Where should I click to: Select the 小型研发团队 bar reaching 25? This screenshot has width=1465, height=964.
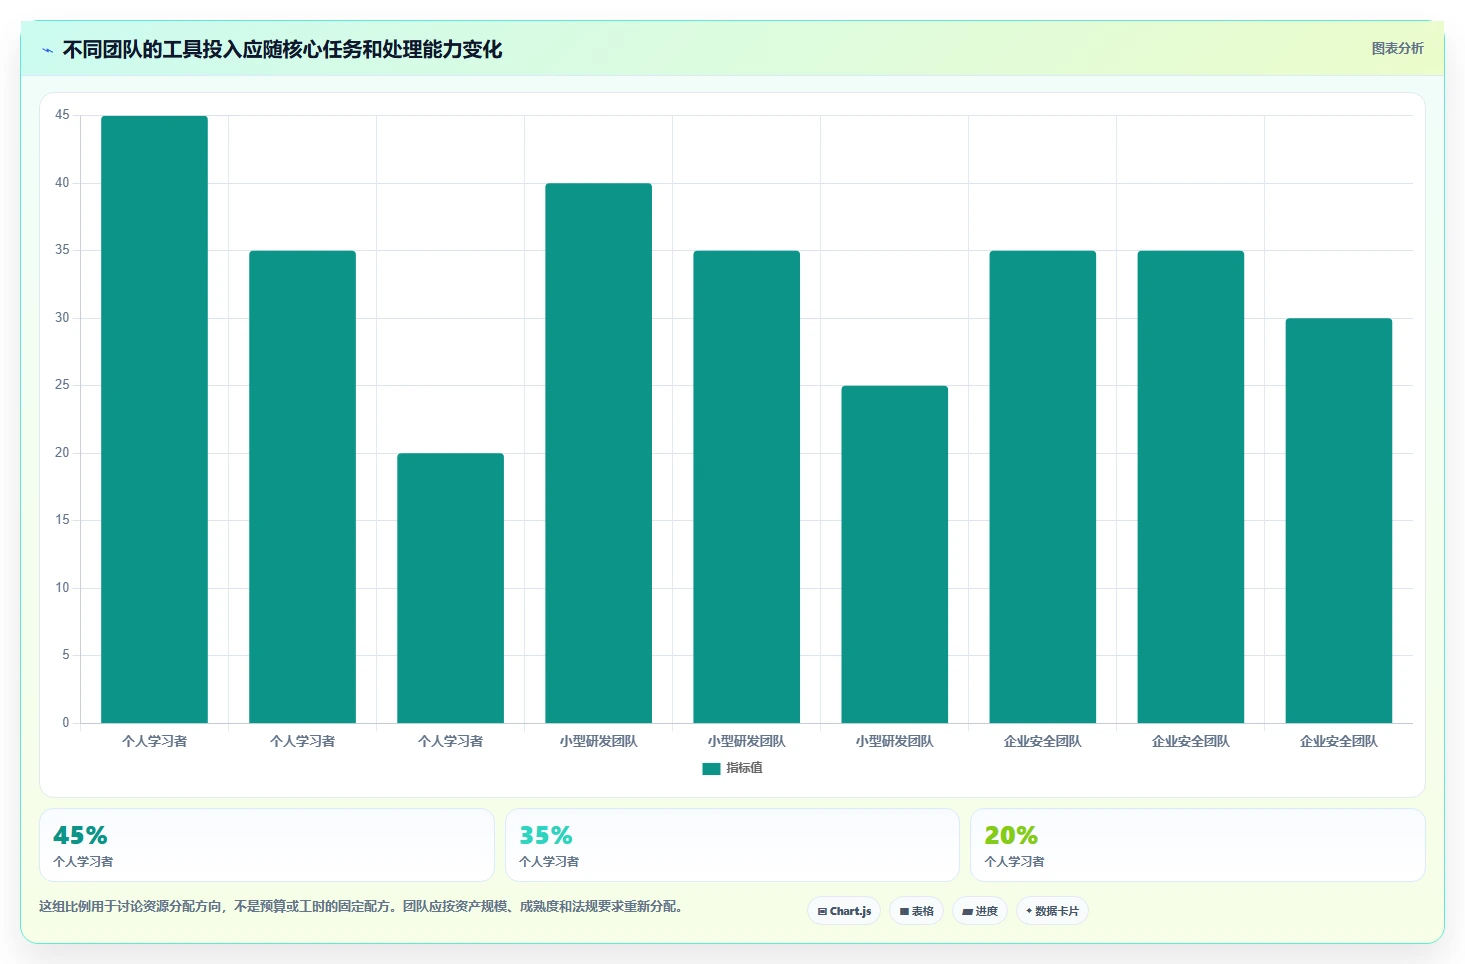(894, 554)
